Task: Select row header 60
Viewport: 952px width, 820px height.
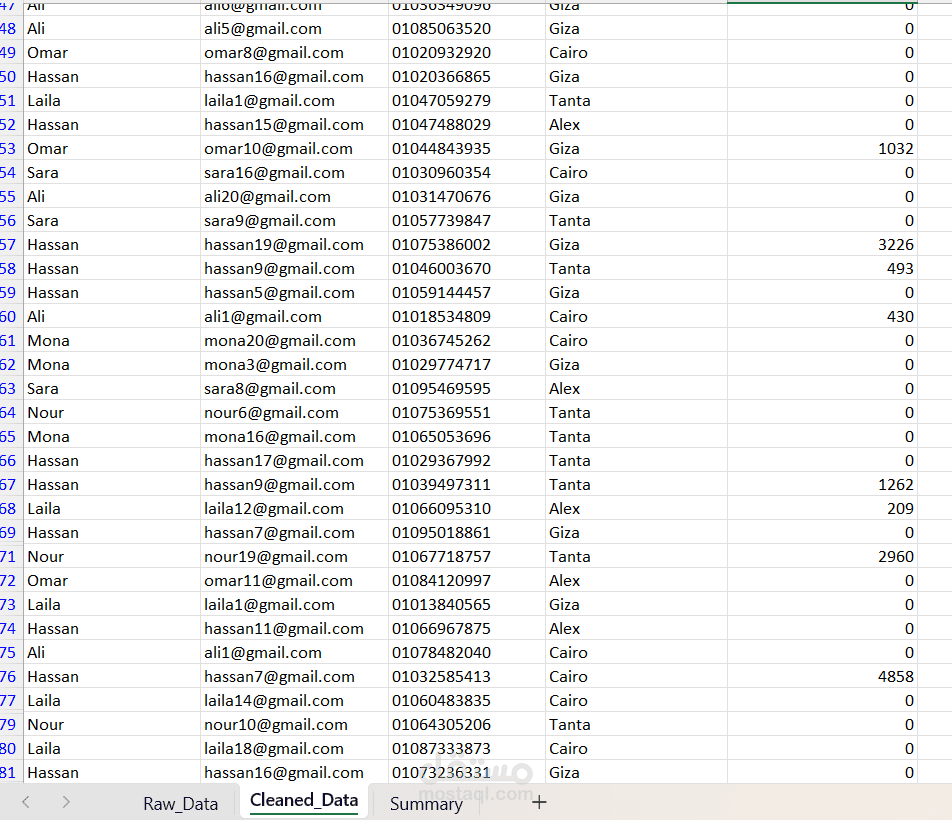Action: tap(10, 317)
